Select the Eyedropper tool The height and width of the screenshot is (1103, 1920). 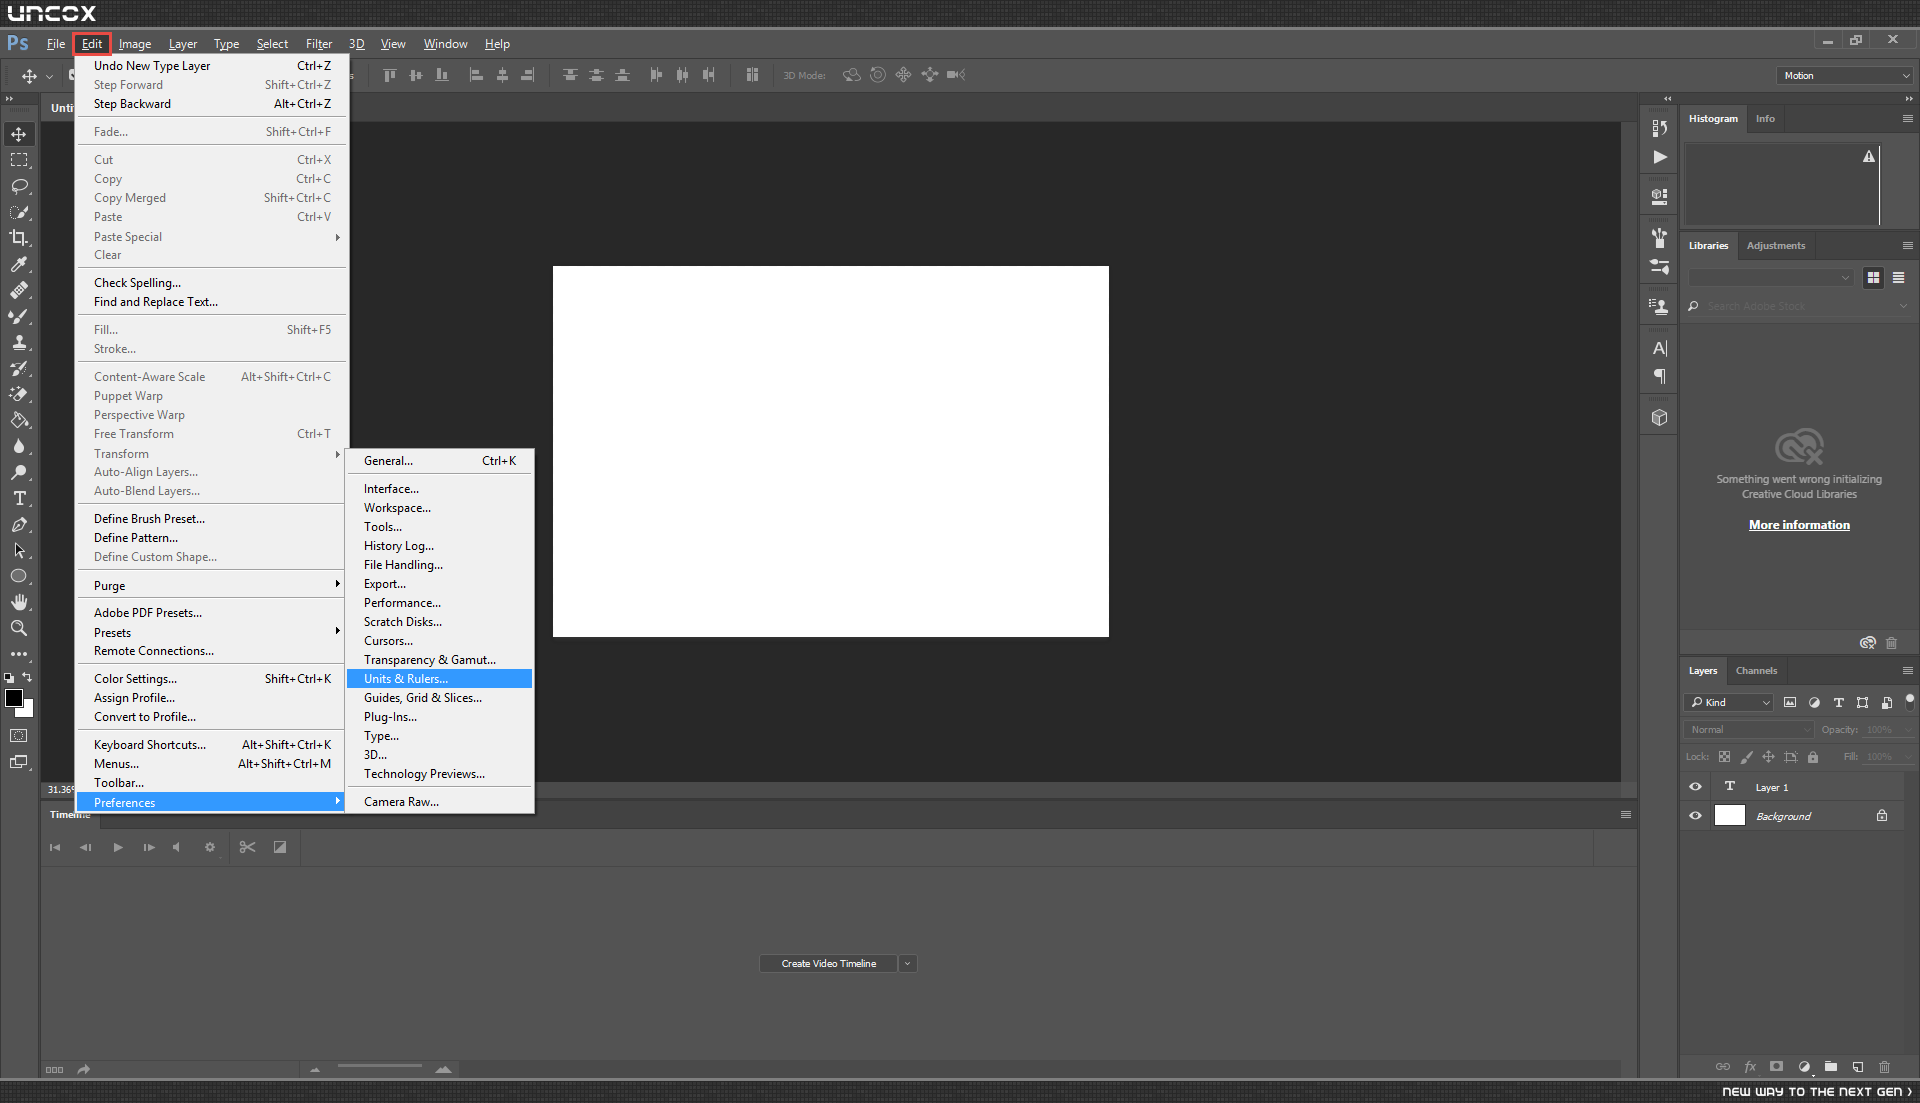(19, 264)
